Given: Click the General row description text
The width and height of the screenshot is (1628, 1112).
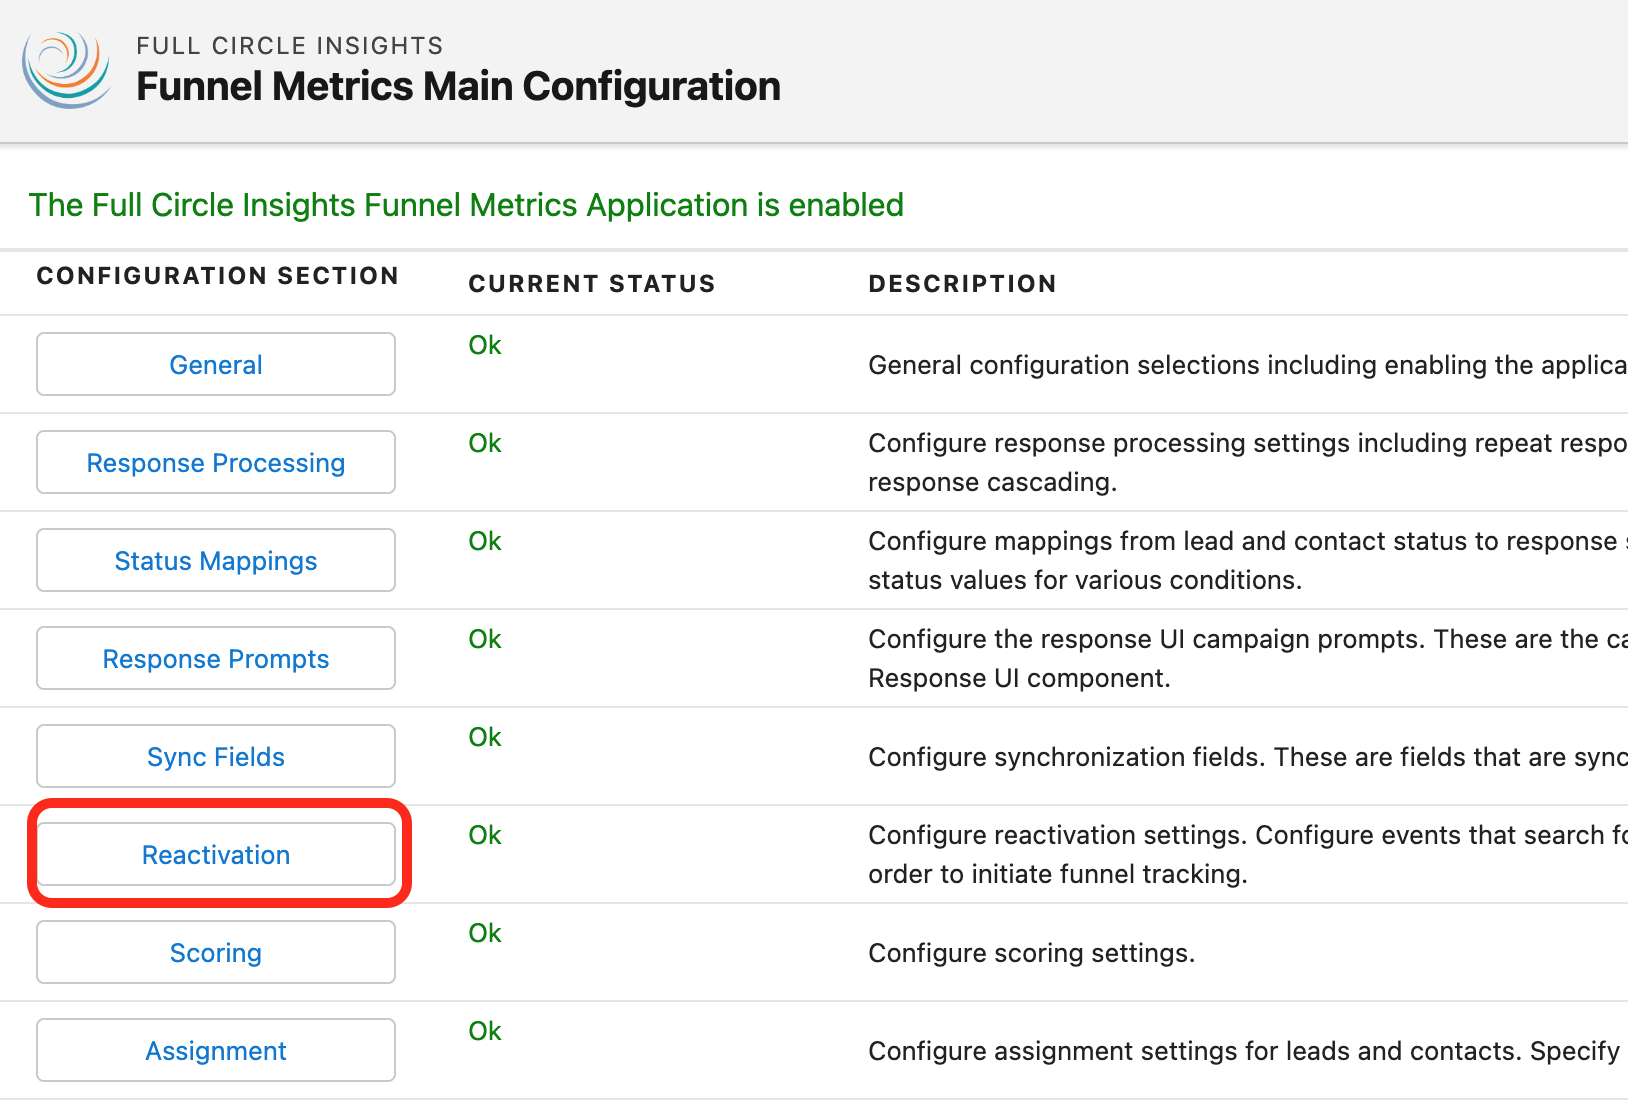Looking at the screenshot, I should [1248, 365].
